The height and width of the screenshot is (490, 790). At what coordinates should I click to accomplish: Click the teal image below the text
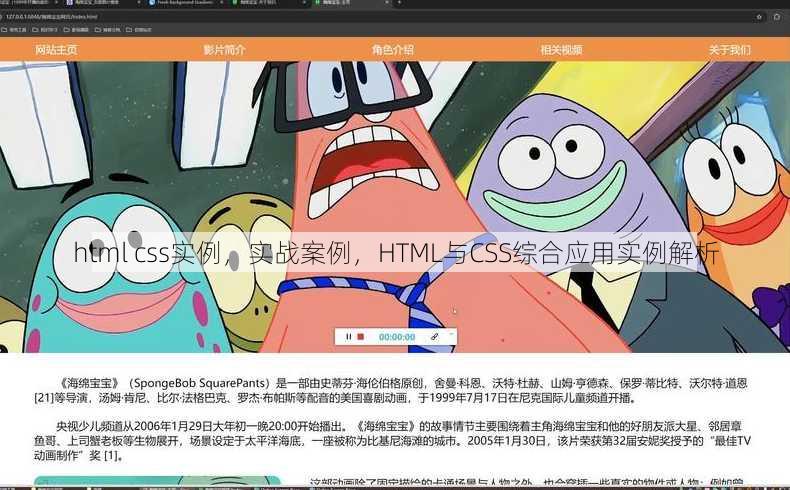(157, 480)
